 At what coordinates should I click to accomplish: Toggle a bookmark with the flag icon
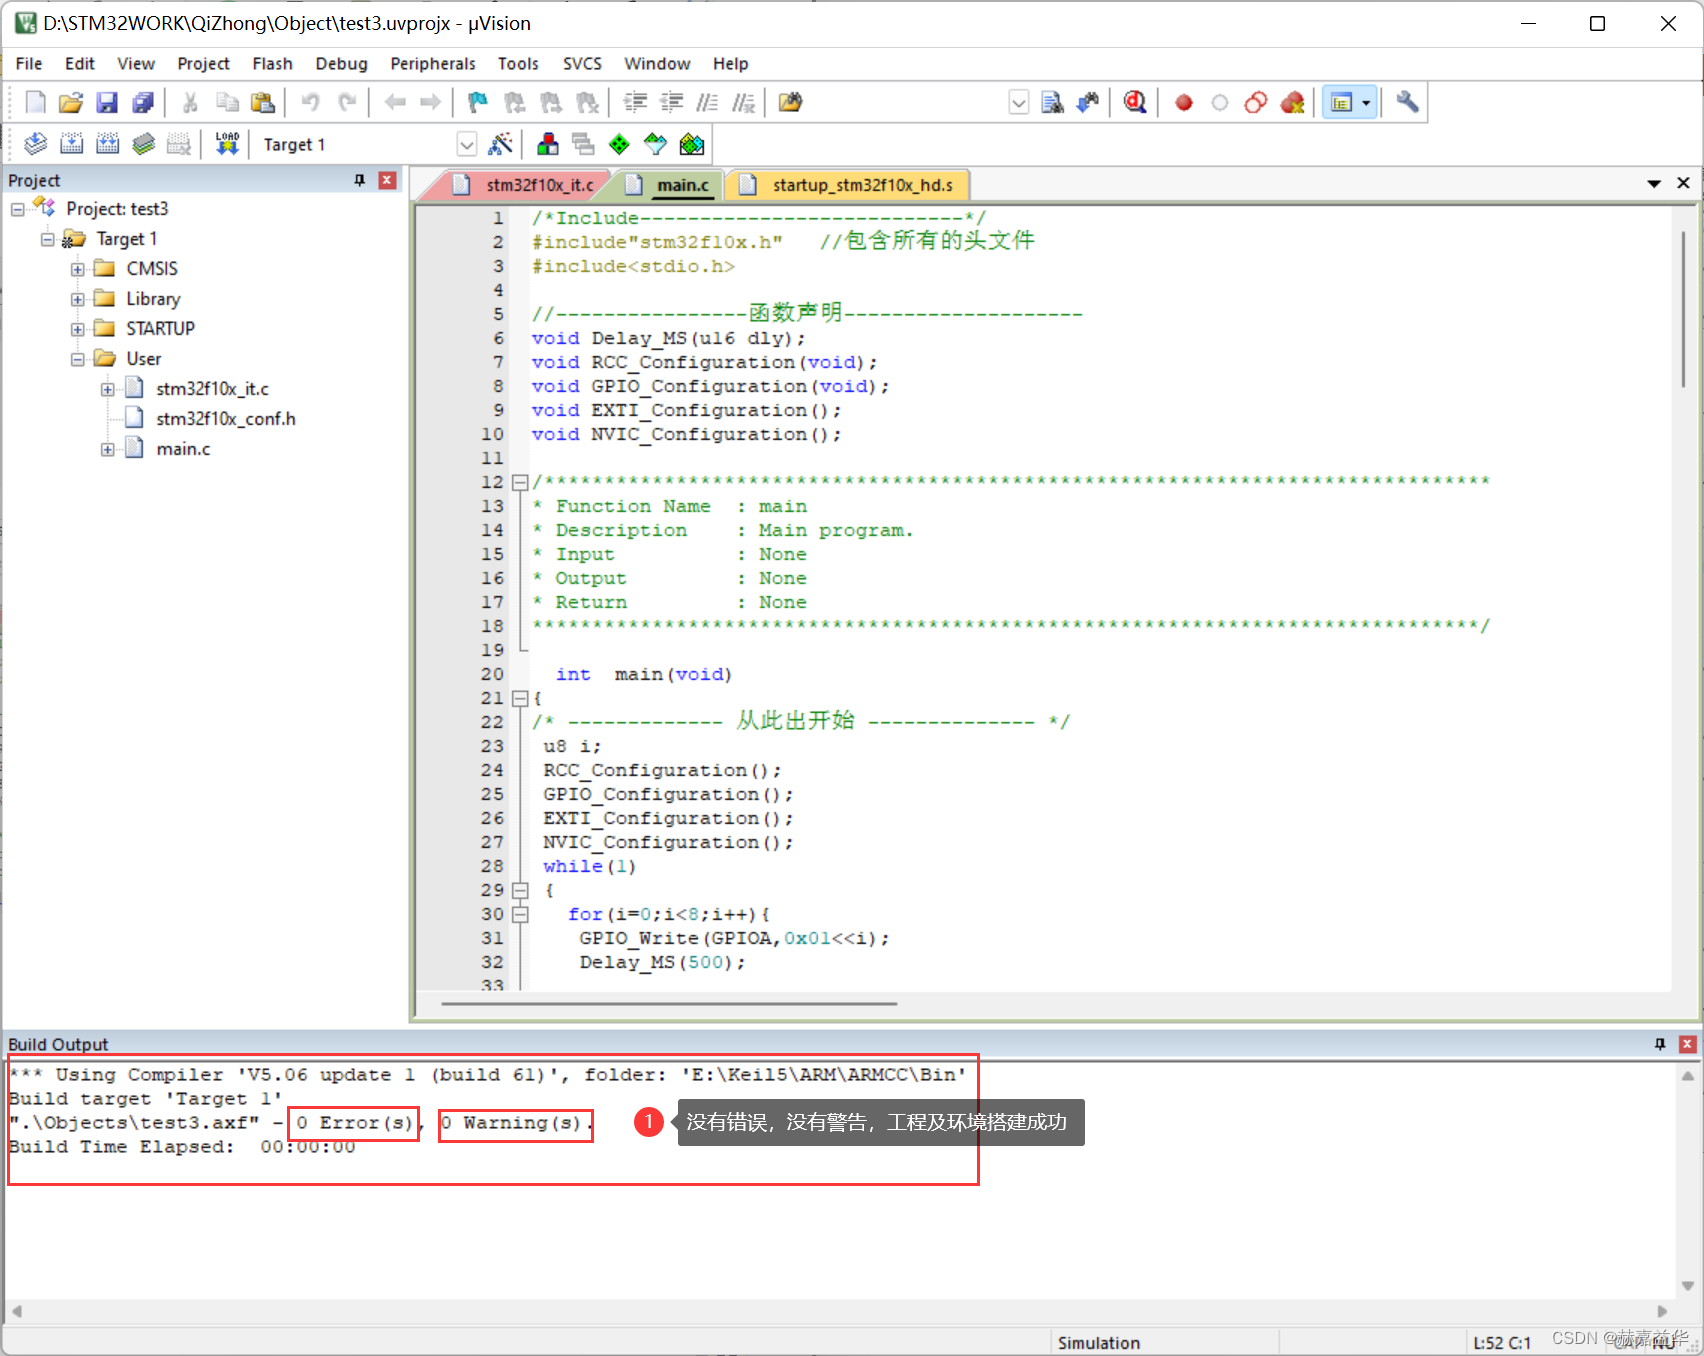478,102
